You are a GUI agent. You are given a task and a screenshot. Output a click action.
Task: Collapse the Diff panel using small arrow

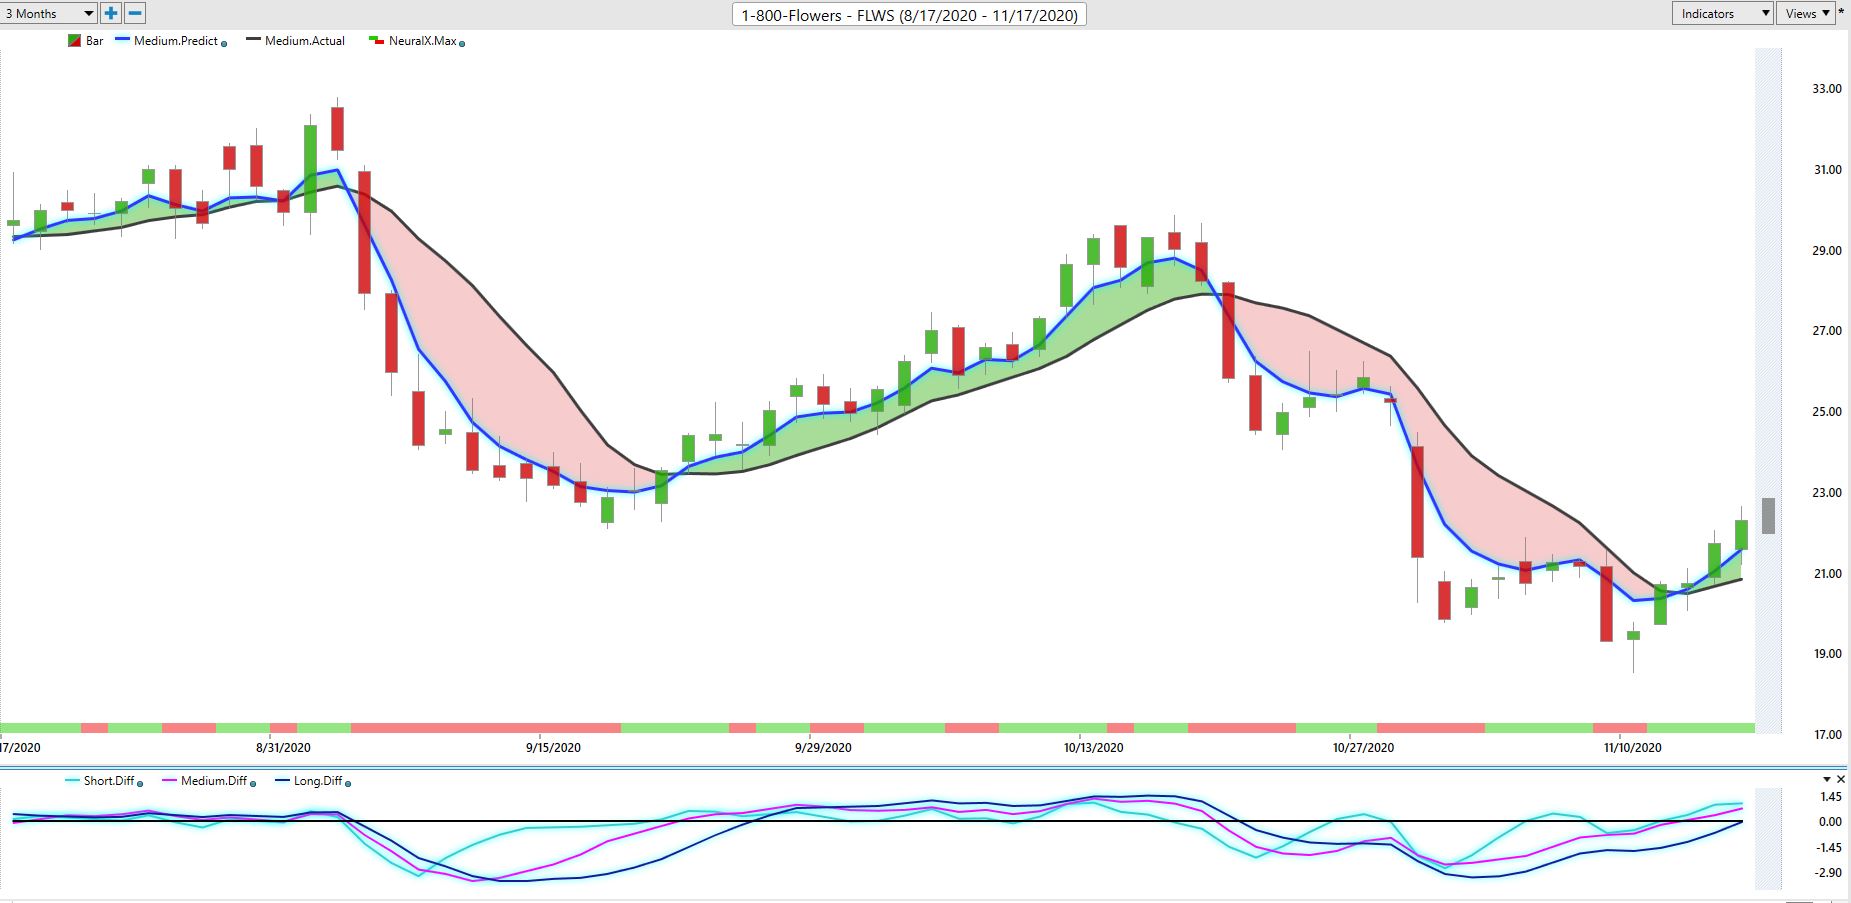click(1827, 779)
